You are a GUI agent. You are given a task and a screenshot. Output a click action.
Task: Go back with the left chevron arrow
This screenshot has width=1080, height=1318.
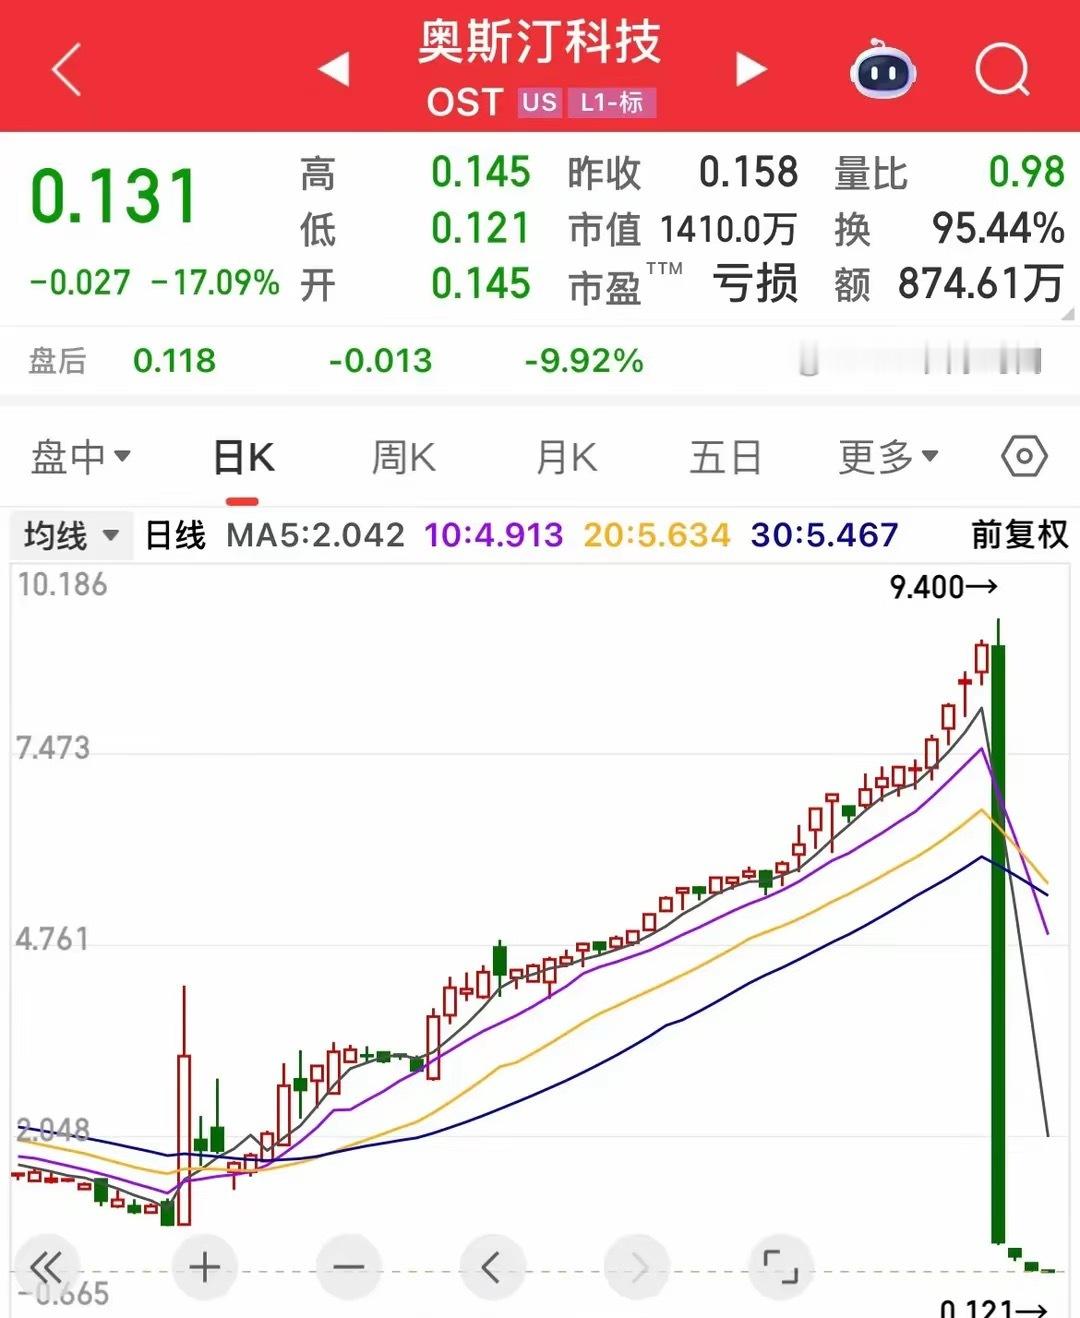[66, 70]
